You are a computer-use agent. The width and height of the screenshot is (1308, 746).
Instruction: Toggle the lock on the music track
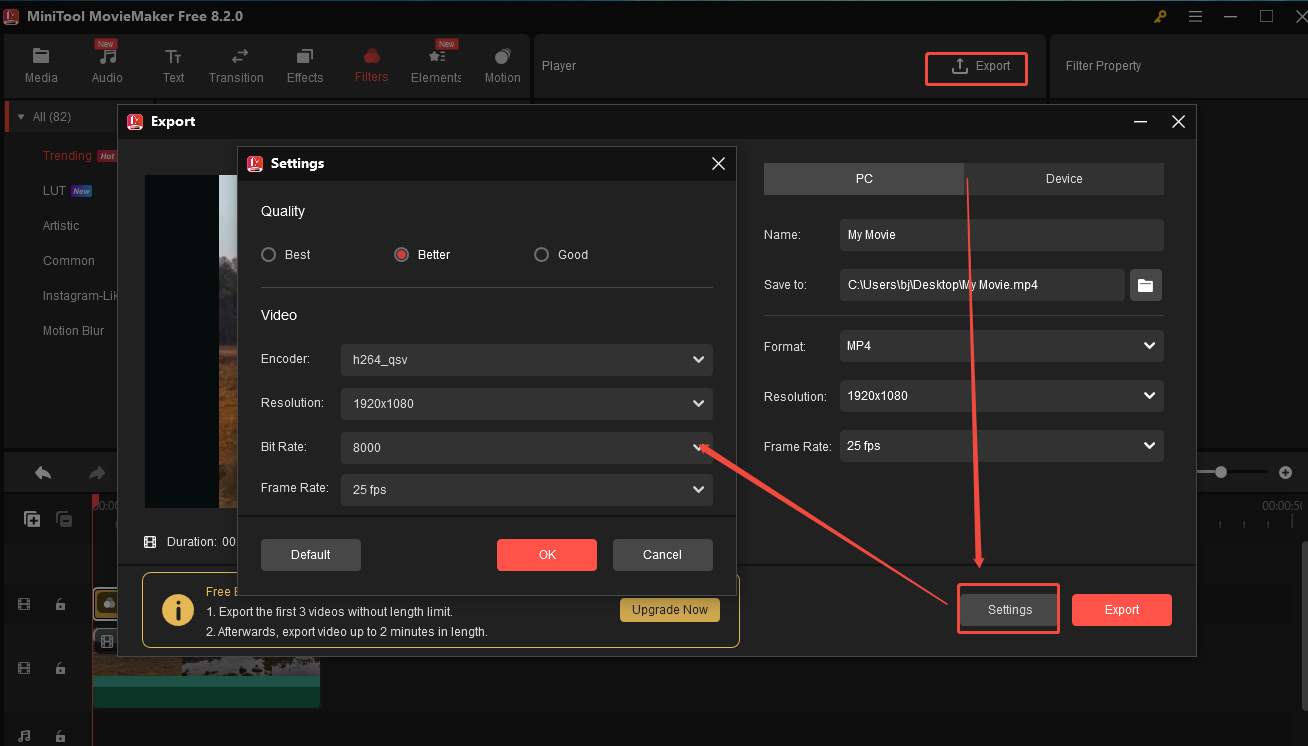tap(60, 737)
